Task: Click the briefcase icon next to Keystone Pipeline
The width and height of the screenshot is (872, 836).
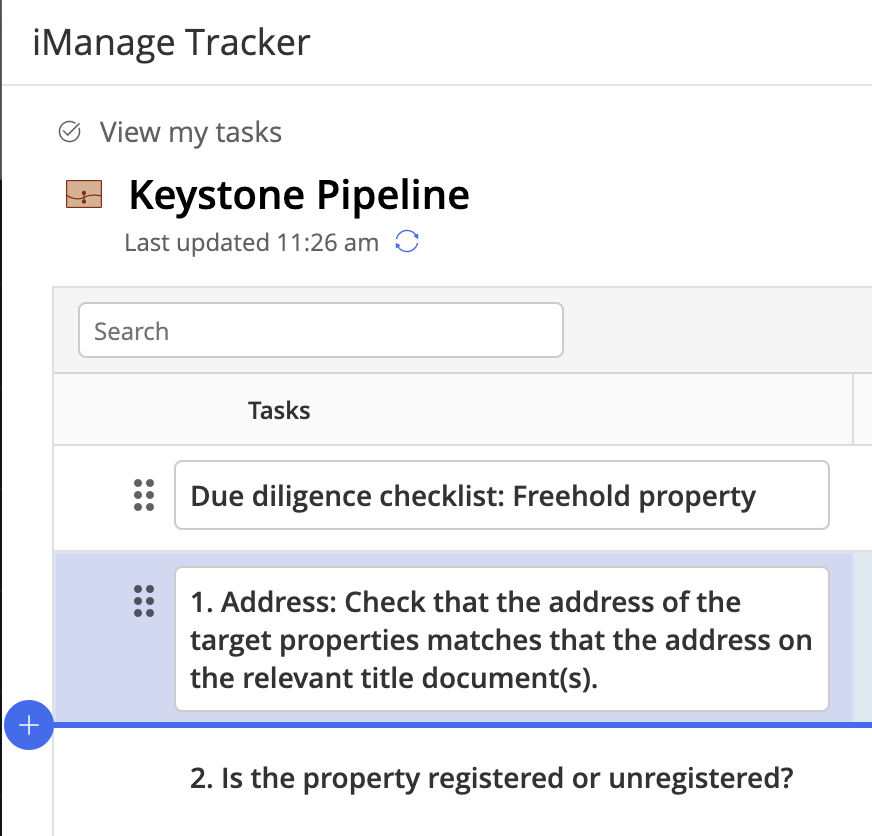Action: (x=84, y=194)
